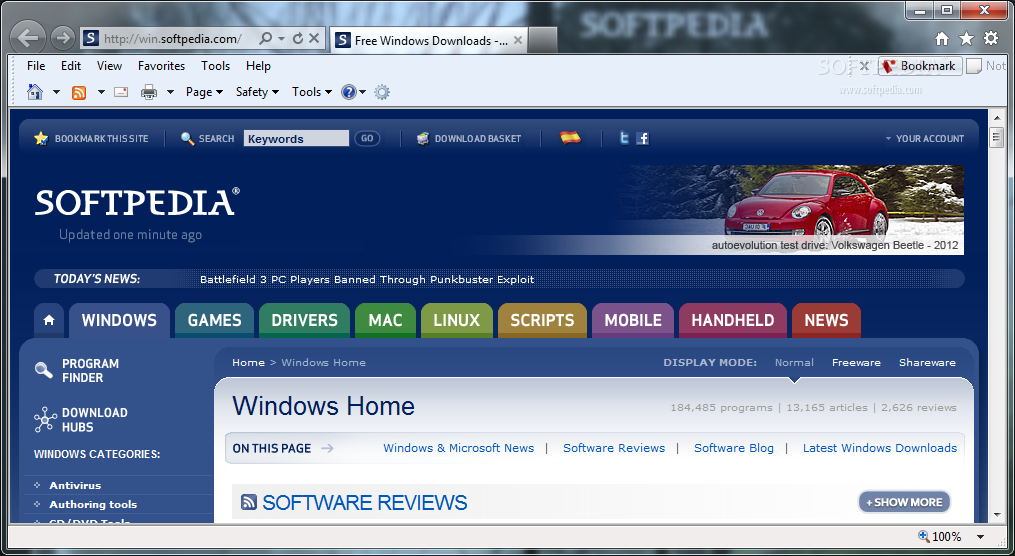
Task: Switch to the LINUX tab
Action: pos(457,320)
